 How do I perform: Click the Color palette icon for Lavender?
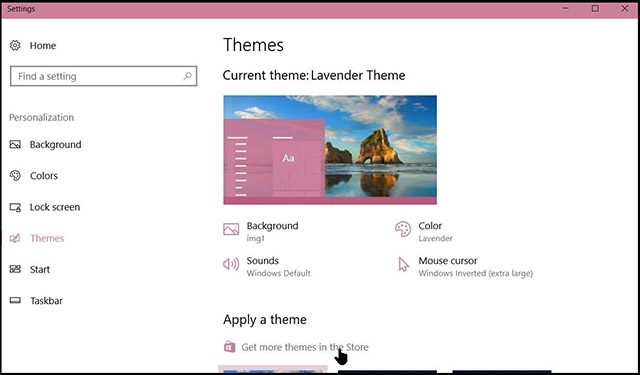pos(403,229)
